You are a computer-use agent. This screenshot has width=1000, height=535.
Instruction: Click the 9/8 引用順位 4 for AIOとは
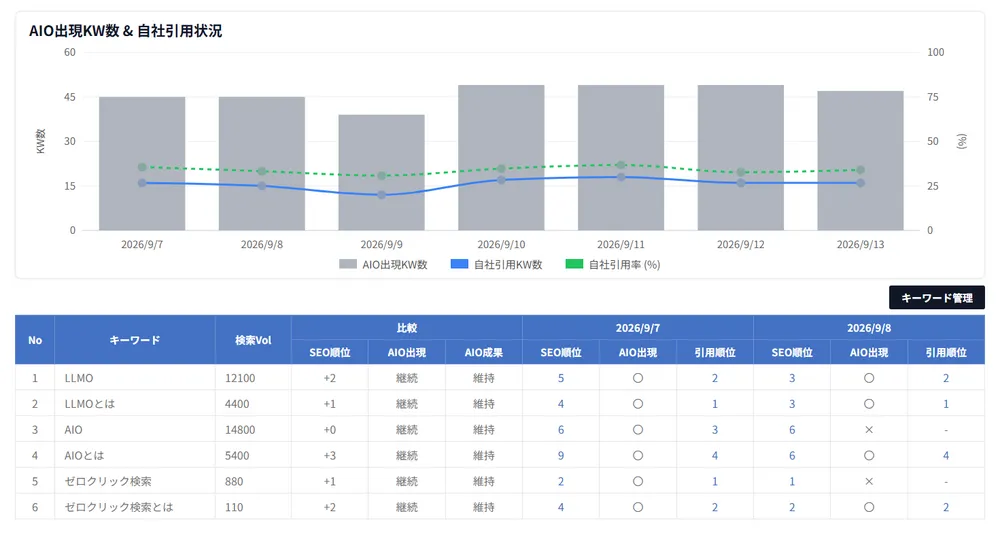coord(946,455)
